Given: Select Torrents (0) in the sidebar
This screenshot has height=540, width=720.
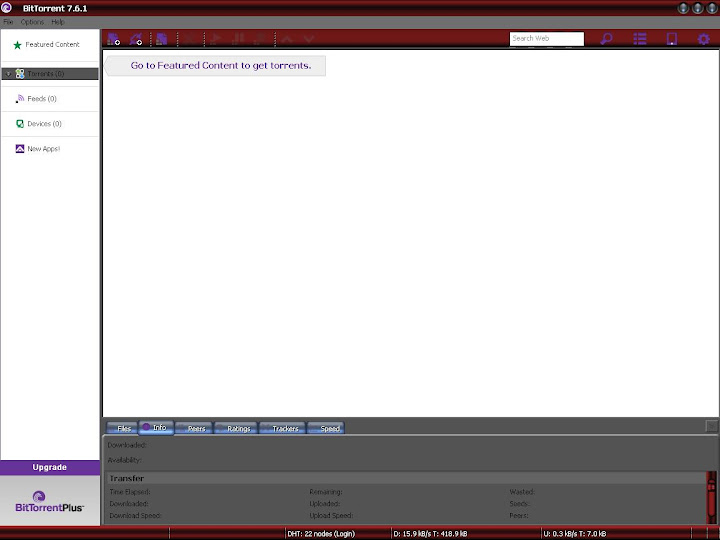Looking at the screenshot, I should click(x=50, y=73).
